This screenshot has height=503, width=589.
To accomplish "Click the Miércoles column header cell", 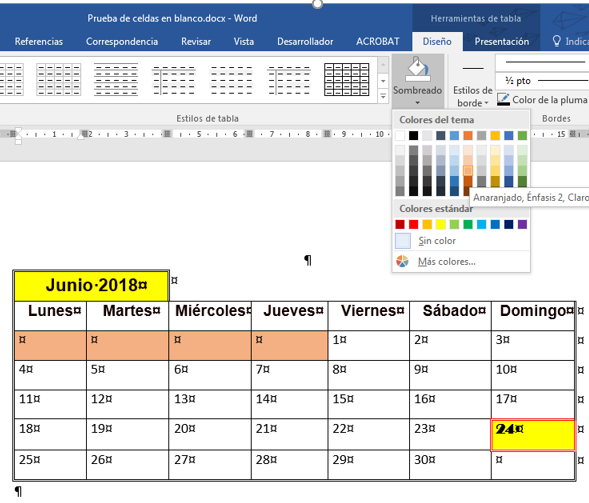I will [x=210, y=316].
